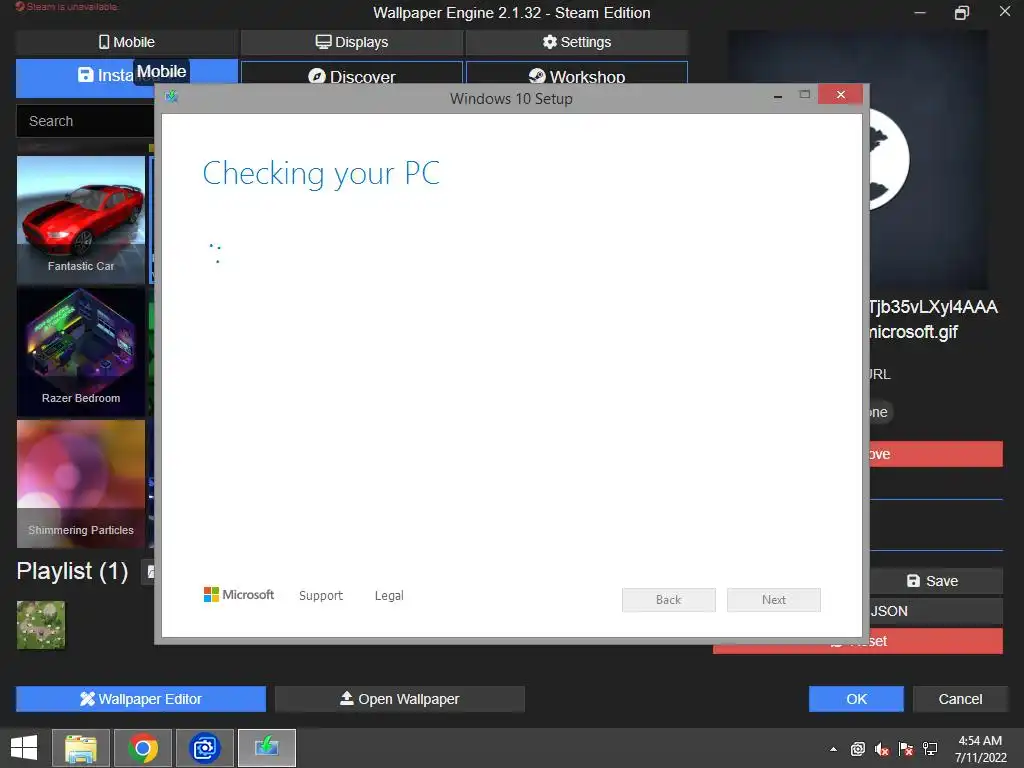1024x768 pixels.
Task: Open File Explorer from the taskbar
Action: tap(81, 748)
